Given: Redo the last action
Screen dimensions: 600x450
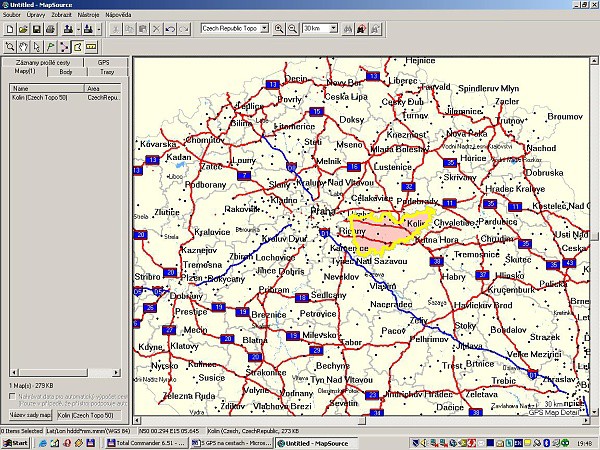Looking at the screenshot, I should pyautogui.click(x=184, y=29).
